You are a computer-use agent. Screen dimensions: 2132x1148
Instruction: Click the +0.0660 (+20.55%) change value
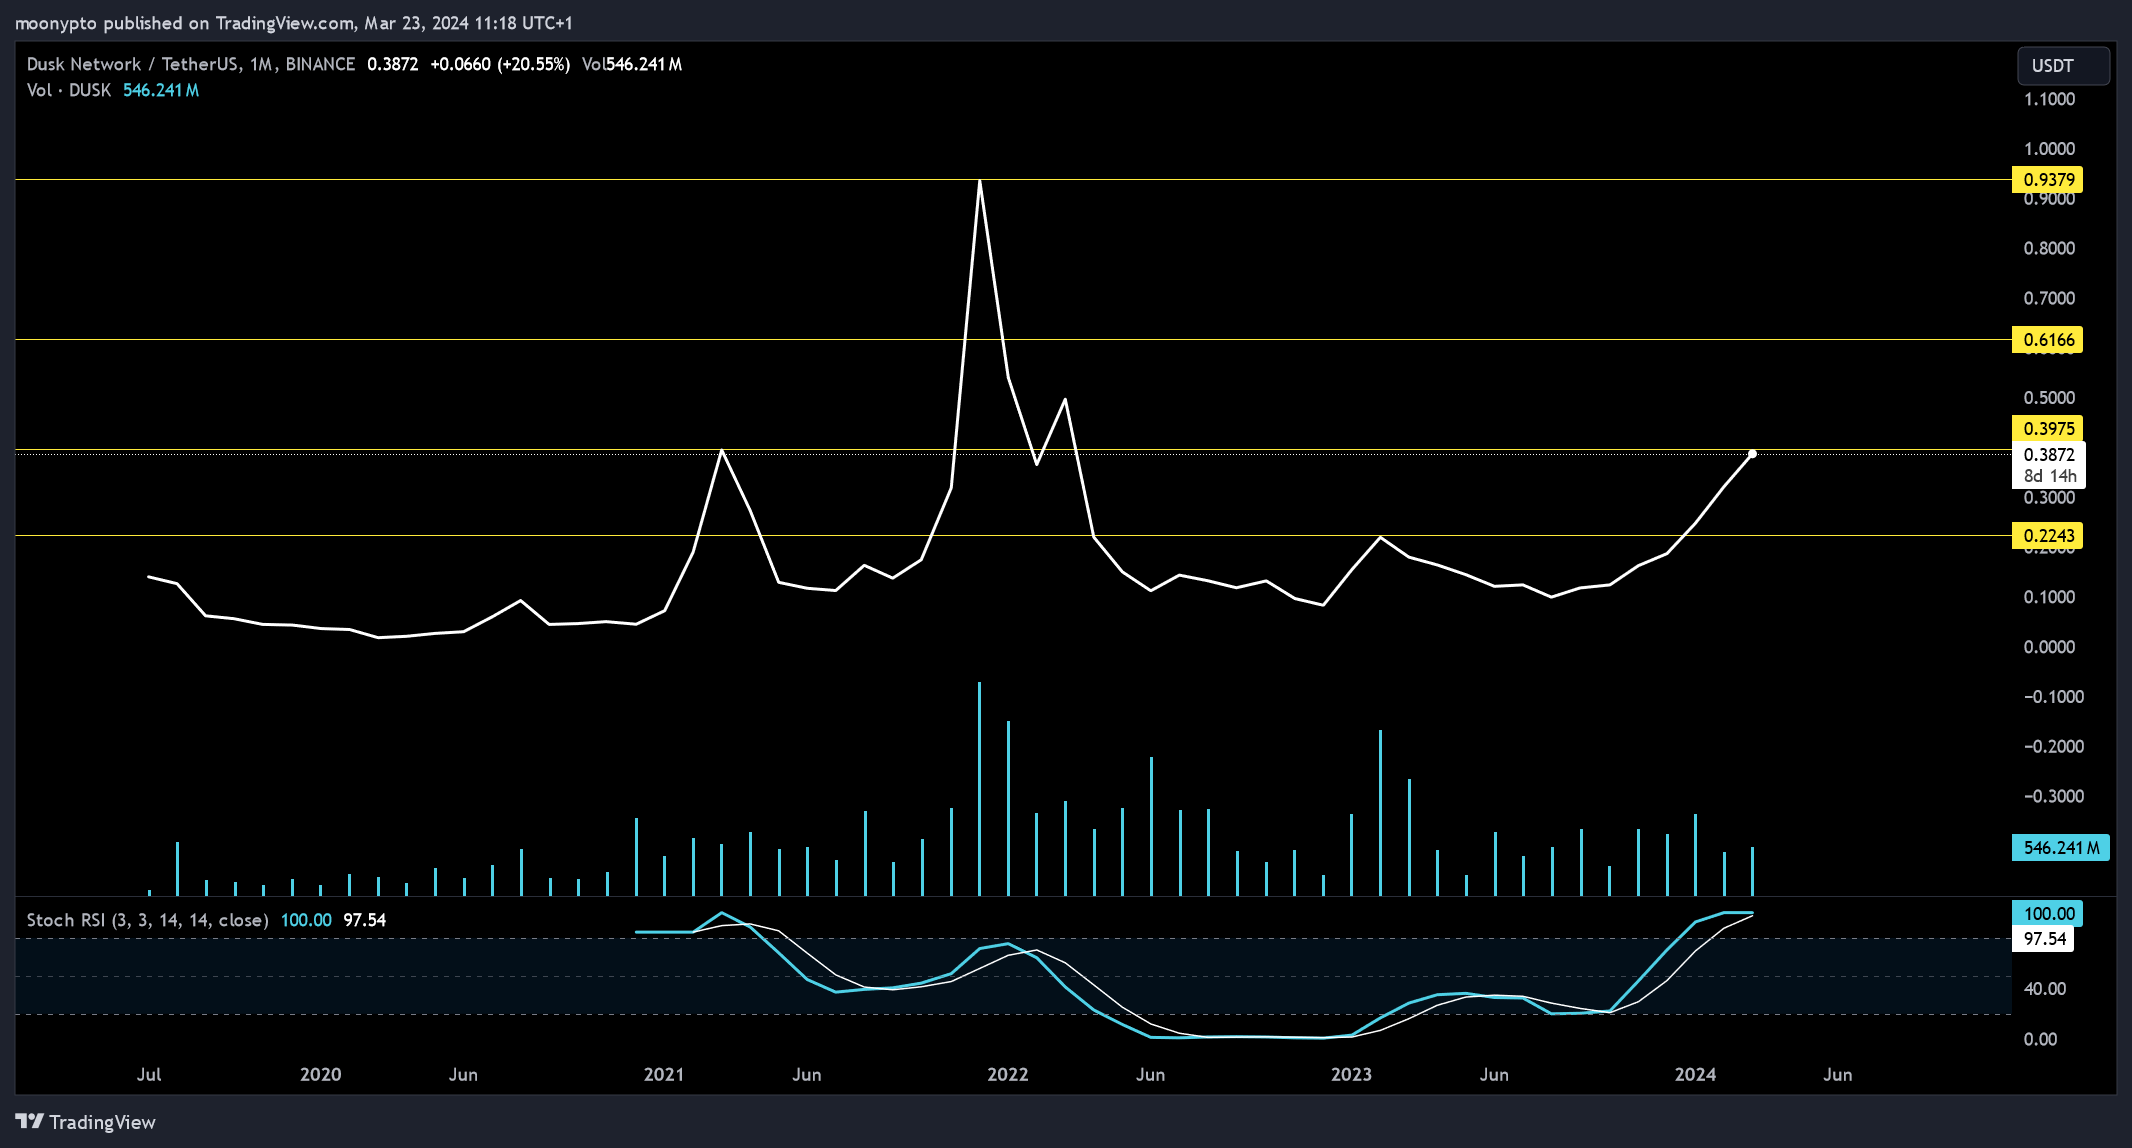[x=500, y=64]
